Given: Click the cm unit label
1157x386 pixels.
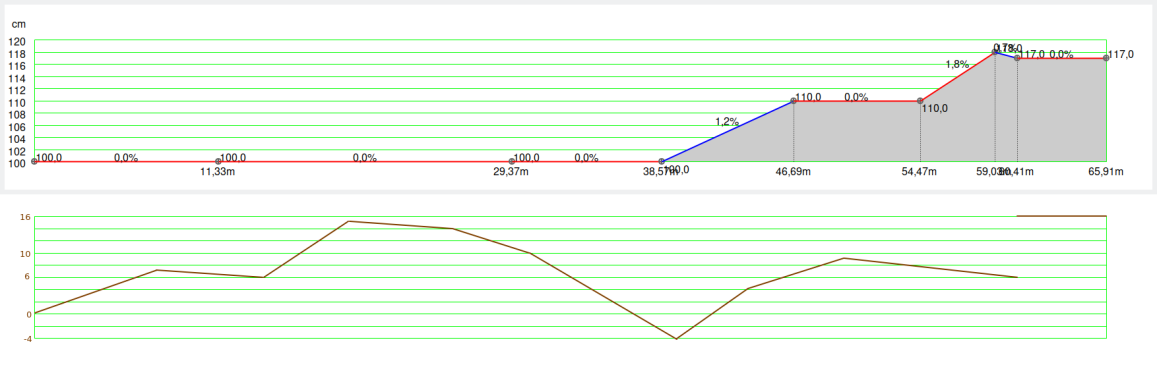Looking at the screenshot, I should pyautogui.click(x=18, y=24).
